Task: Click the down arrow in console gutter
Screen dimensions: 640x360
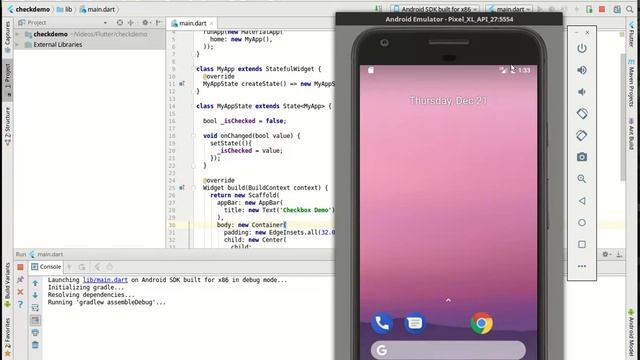Action: (x=36, y=295)
